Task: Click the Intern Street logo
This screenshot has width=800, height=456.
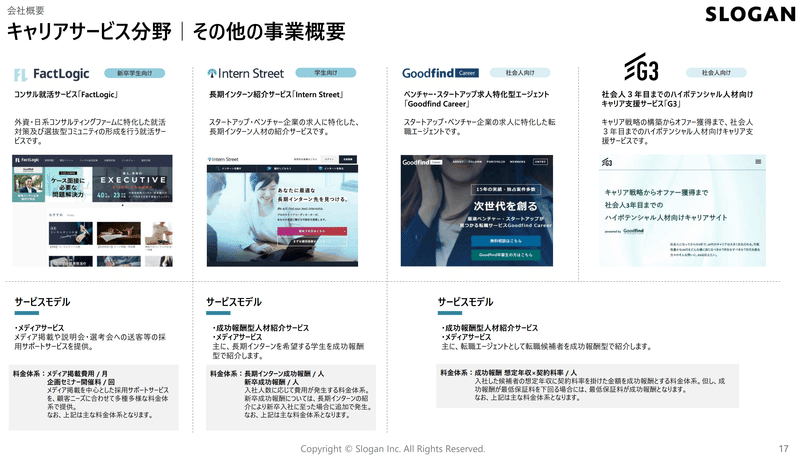Action: pyautogui.click(x=246, y=73)
